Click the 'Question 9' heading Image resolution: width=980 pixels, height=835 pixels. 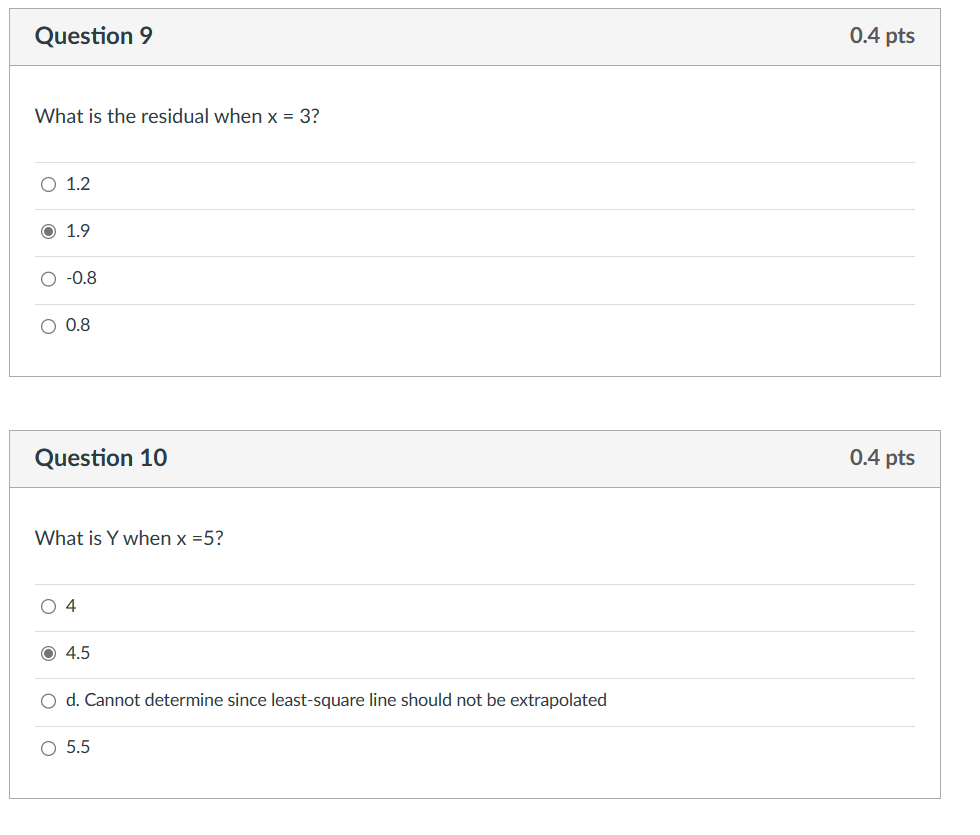(94, 36)
